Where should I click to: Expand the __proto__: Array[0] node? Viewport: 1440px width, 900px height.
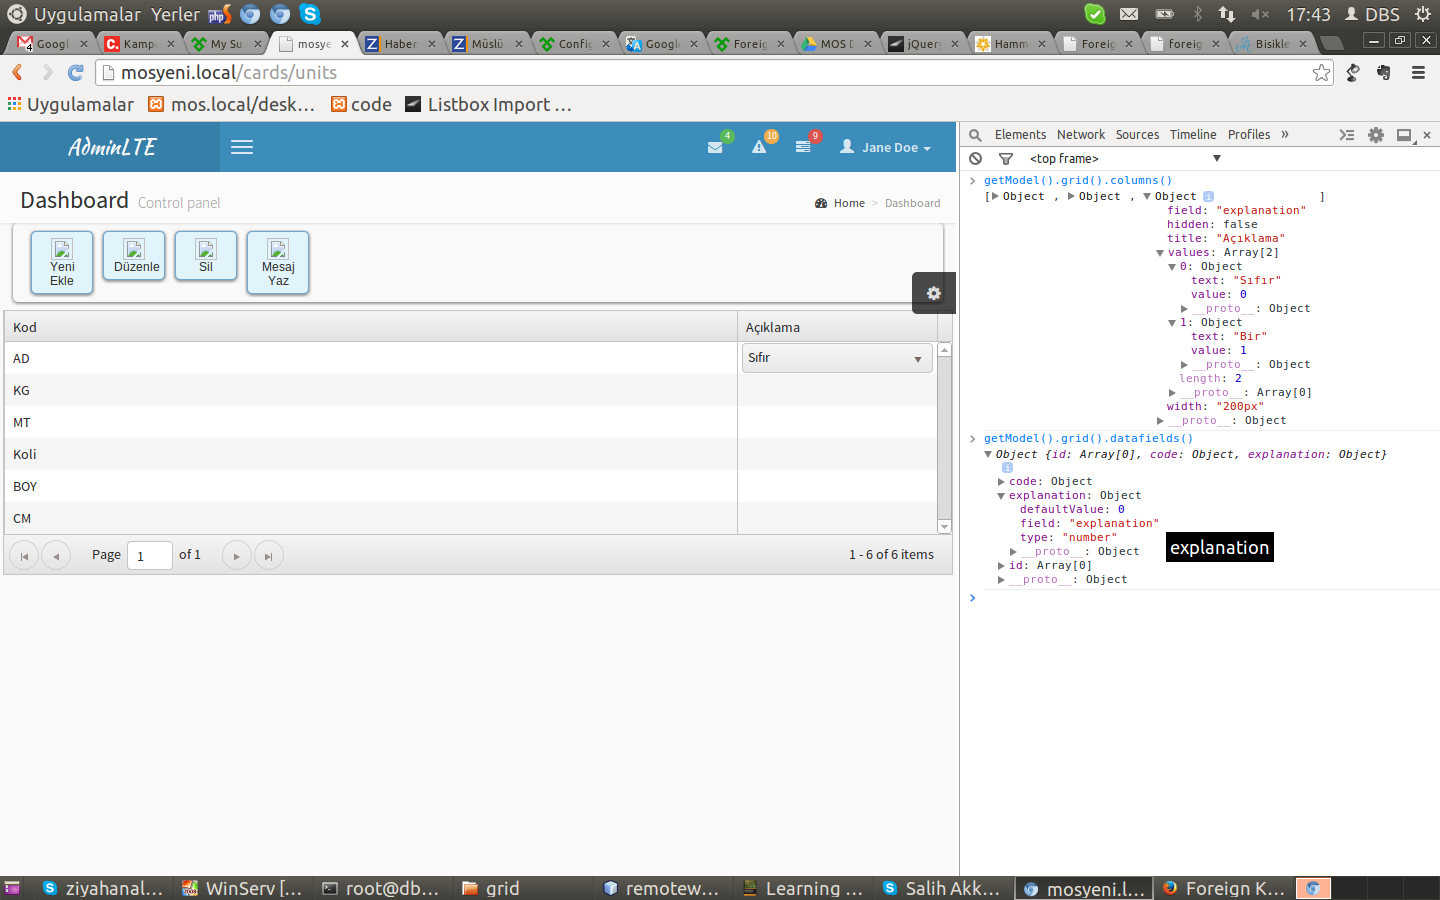coord(1172,393)
